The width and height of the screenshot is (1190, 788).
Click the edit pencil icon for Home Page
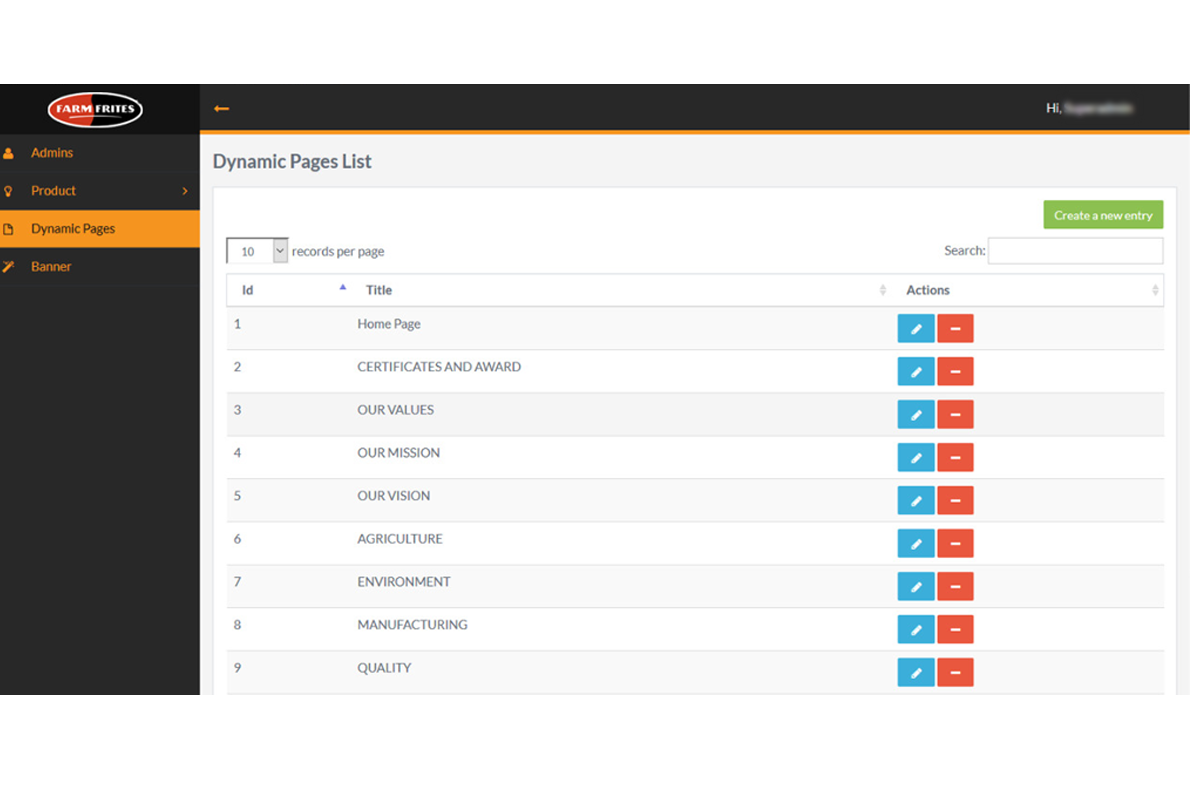click(x=915, y=328)
